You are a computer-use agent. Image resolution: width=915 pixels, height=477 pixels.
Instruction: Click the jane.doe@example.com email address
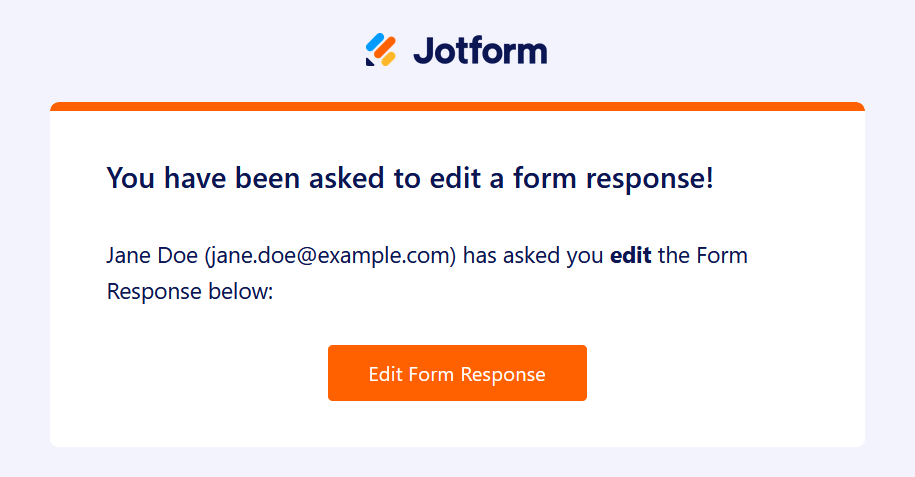pos(330,255)
